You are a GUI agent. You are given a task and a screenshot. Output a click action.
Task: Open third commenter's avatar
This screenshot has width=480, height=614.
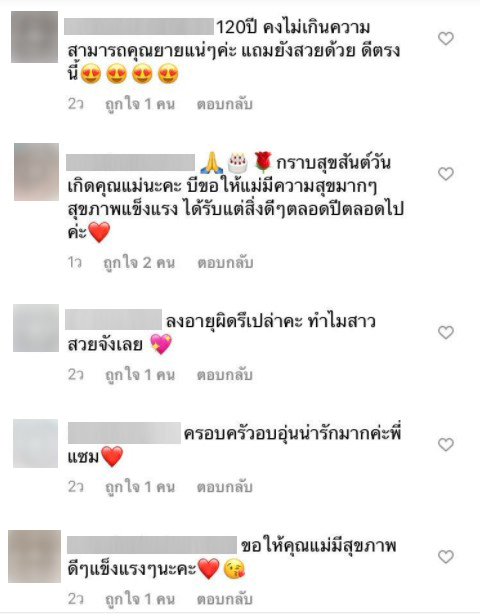tap(36, 328)
